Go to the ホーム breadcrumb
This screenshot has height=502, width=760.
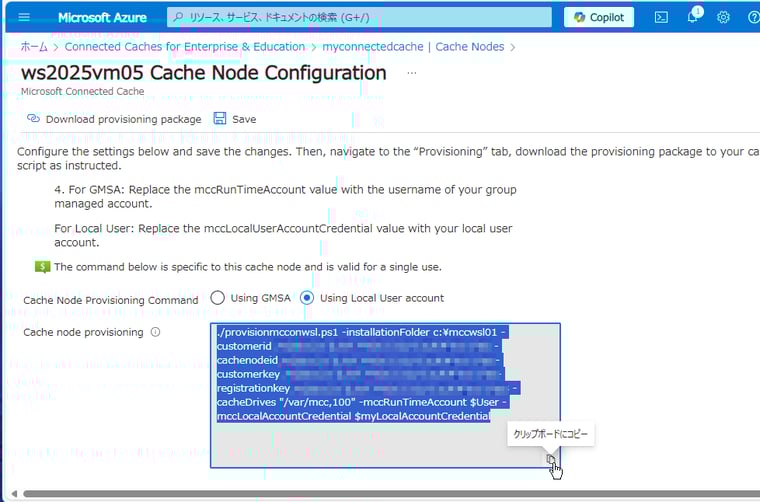[x=34, y=47]
